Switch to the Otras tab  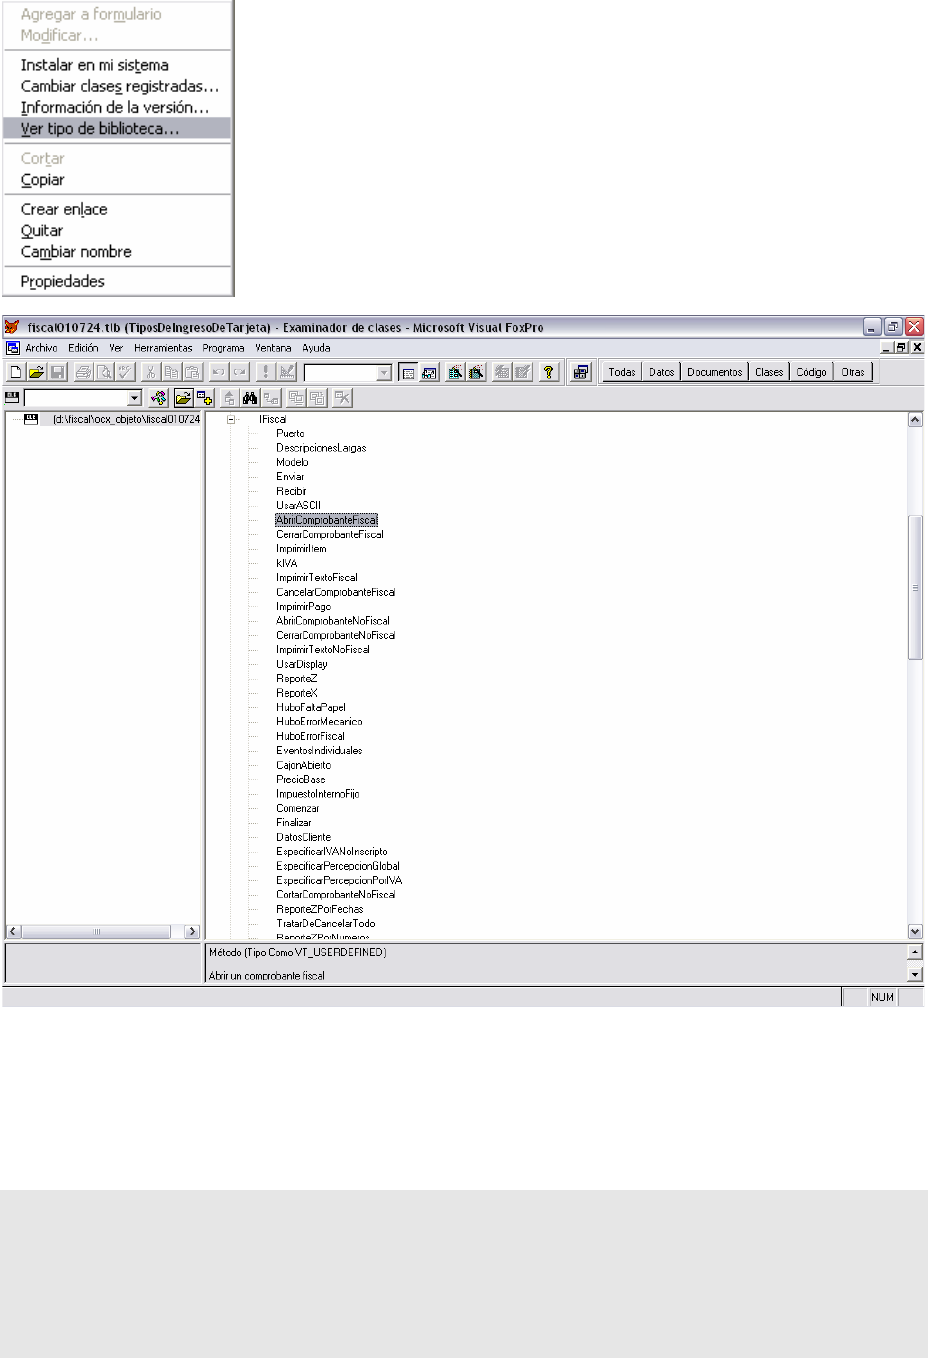tap(853, 372)
